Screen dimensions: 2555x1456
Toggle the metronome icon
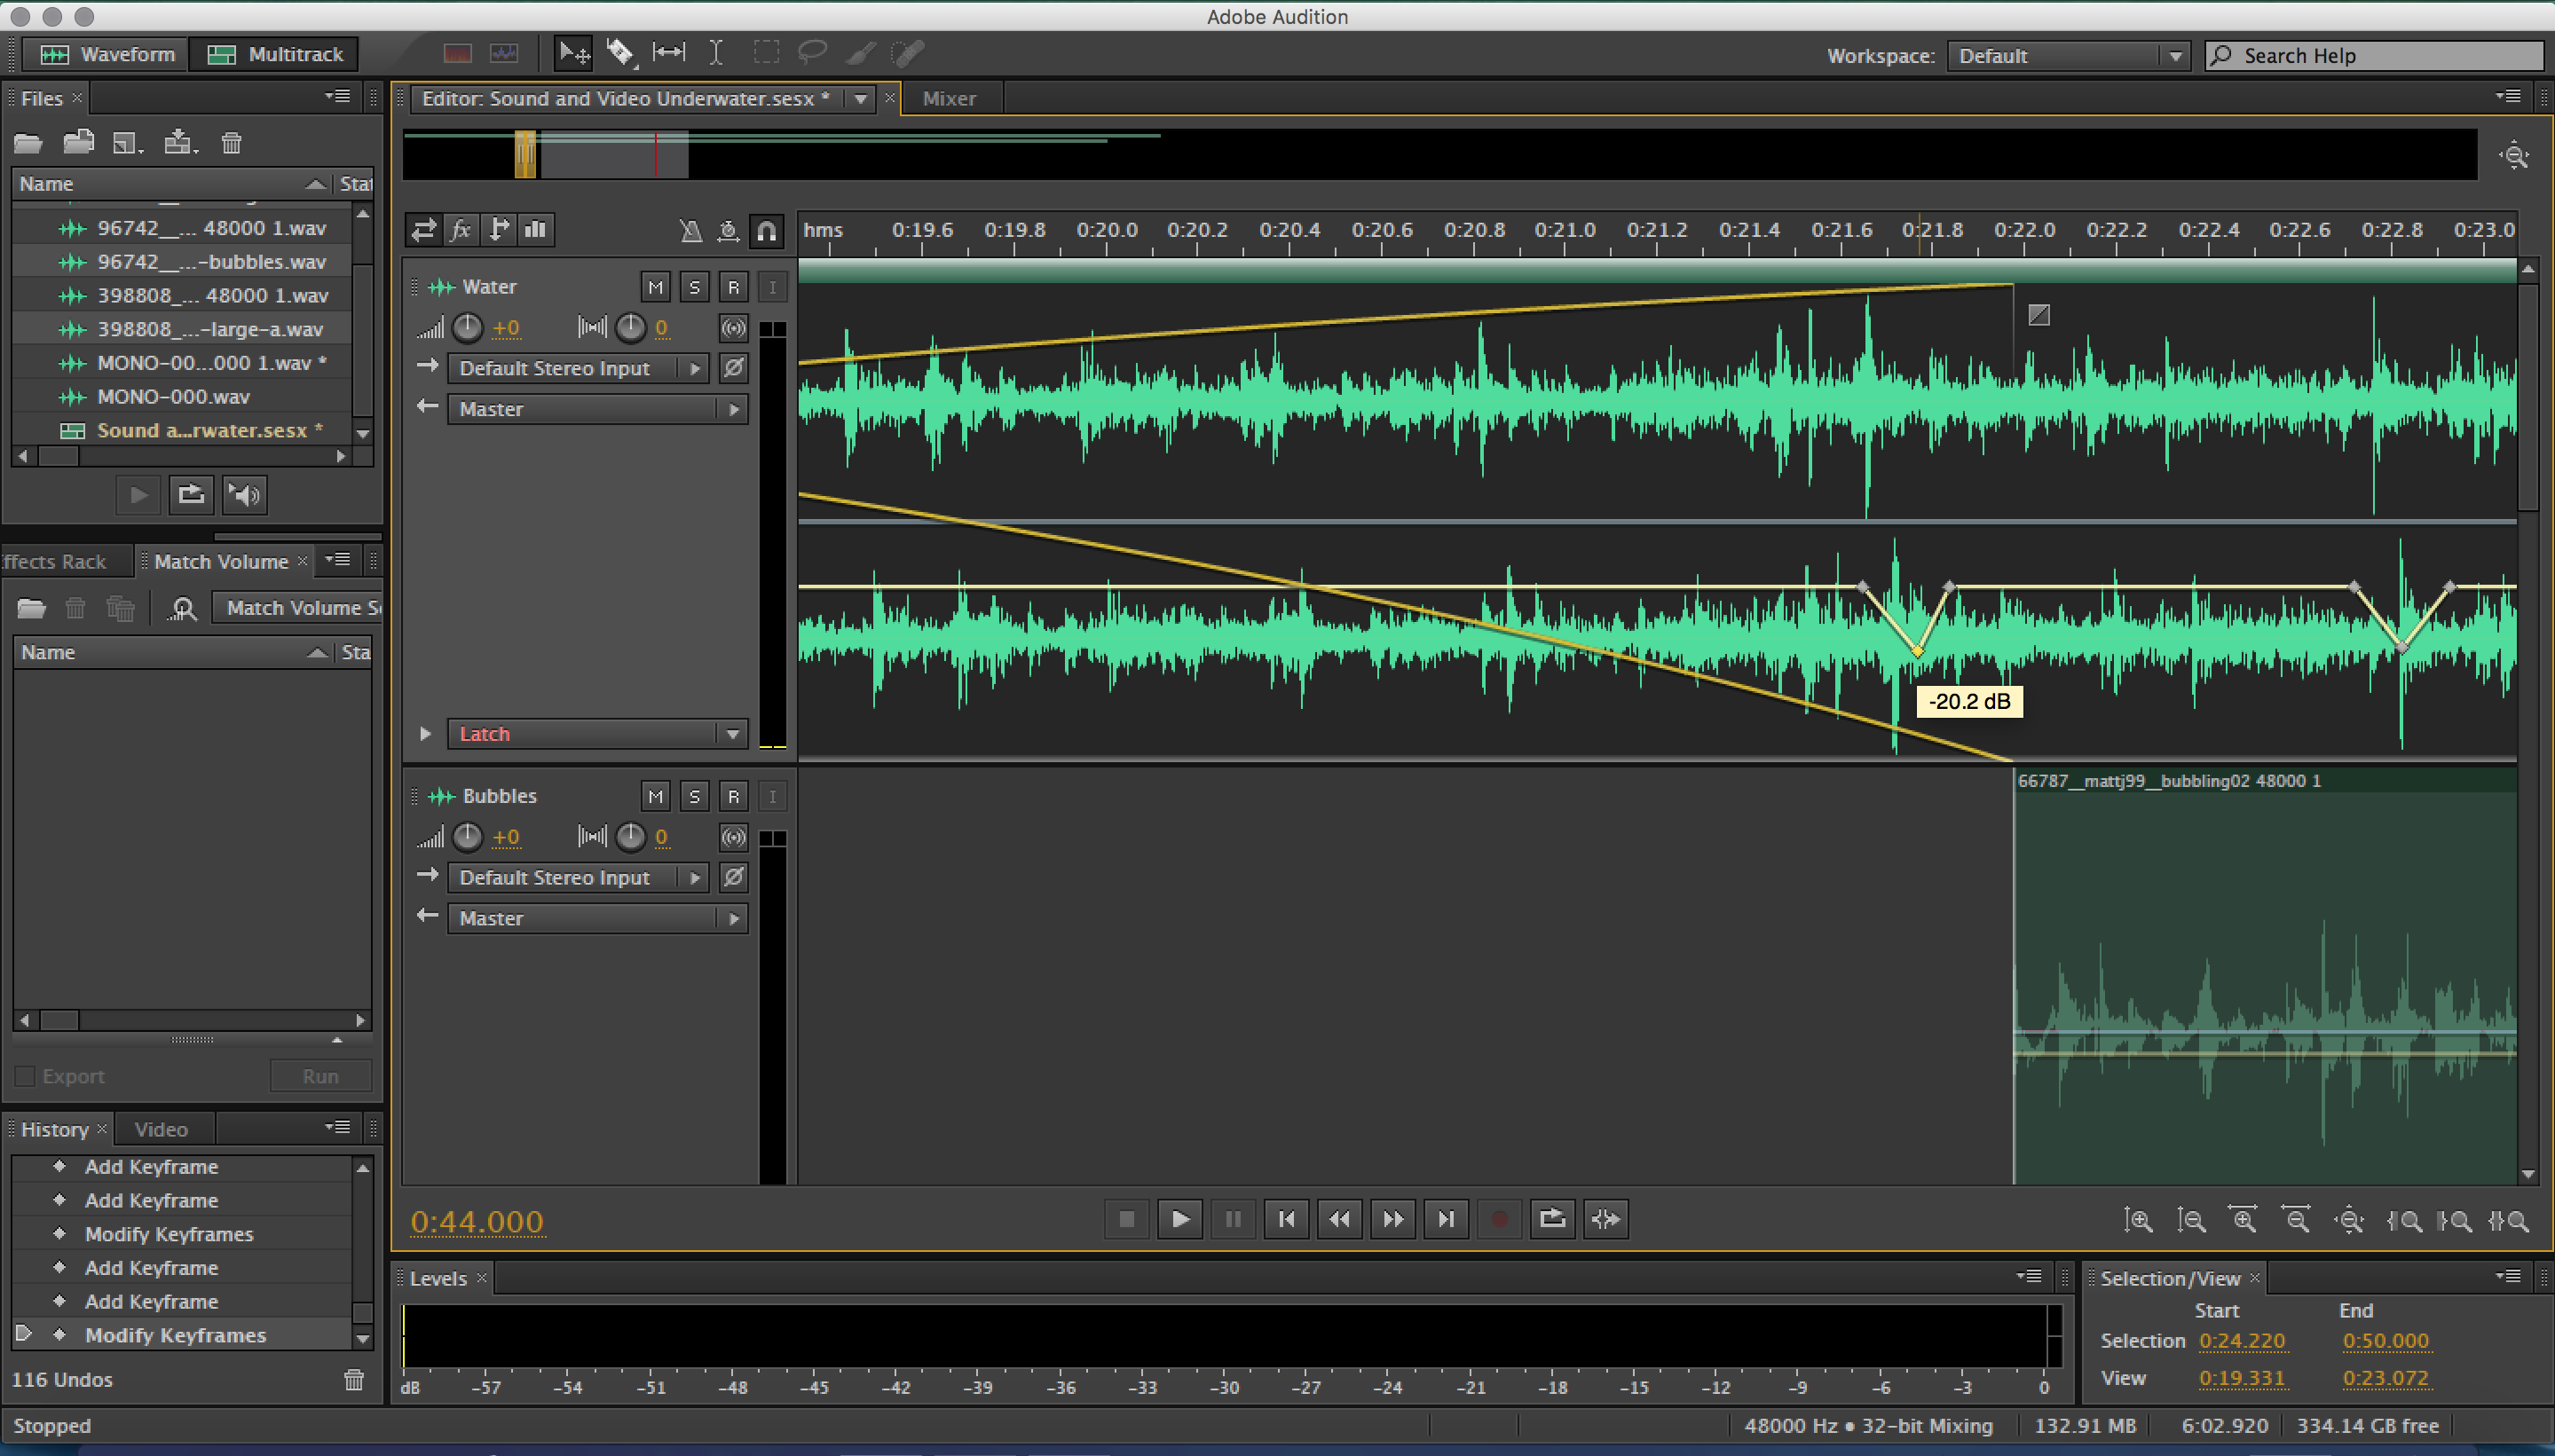tap(690, 231)
